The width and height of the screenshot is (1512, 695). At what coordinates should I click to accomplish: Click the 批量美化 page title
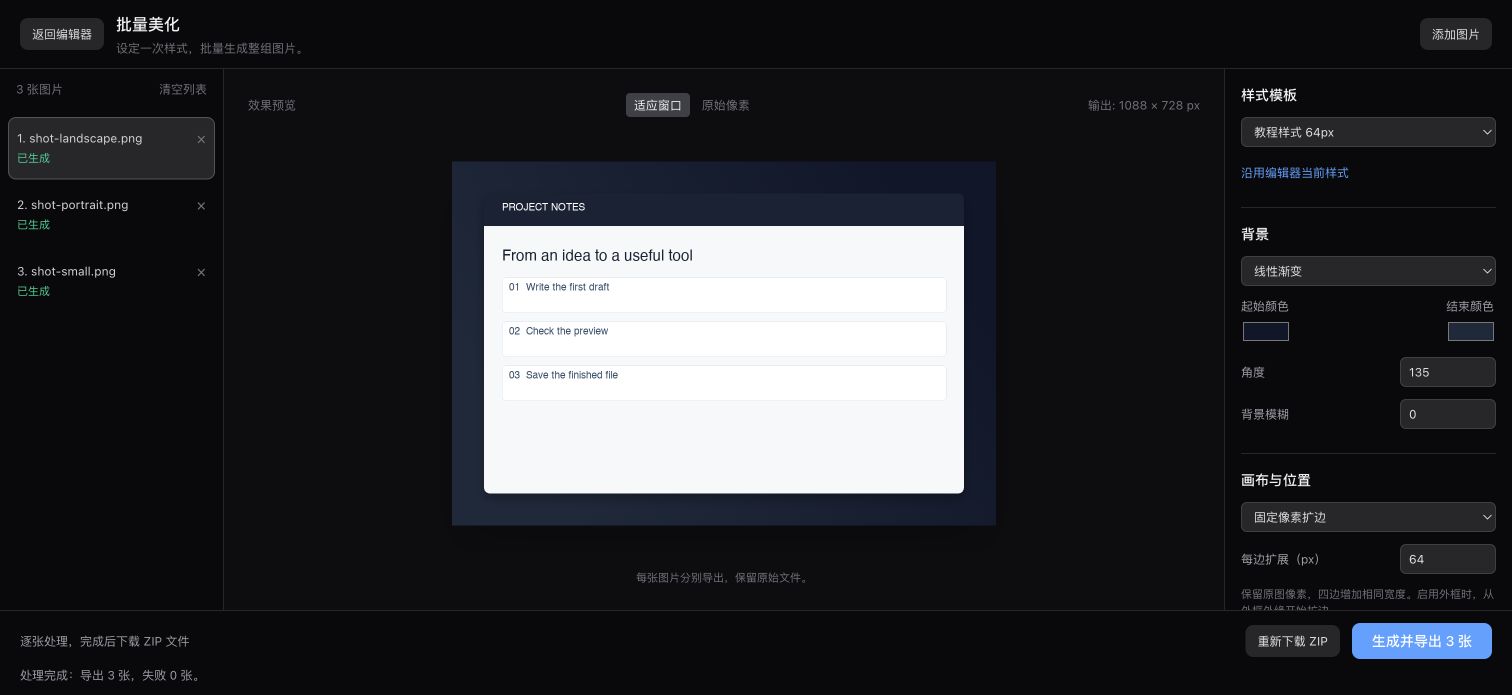(148, 25)
